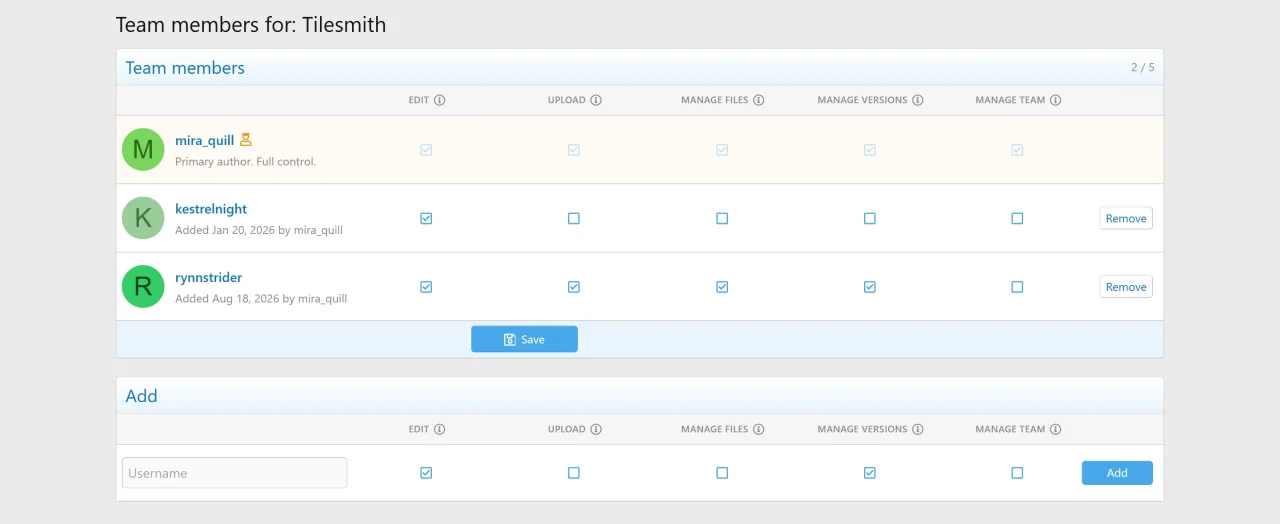Check Upload checkbox in Add row

574,473
